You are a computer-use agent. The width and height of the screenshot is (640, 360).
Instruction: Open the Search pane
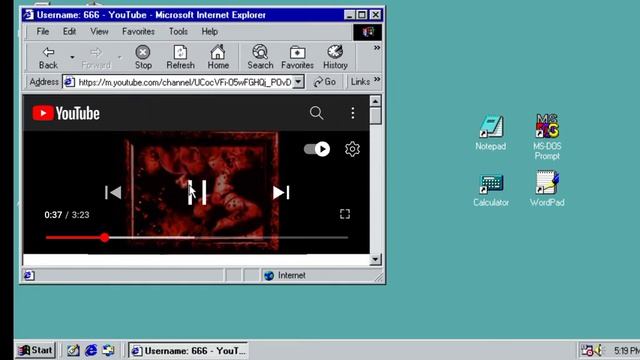(x=260, y=58)
